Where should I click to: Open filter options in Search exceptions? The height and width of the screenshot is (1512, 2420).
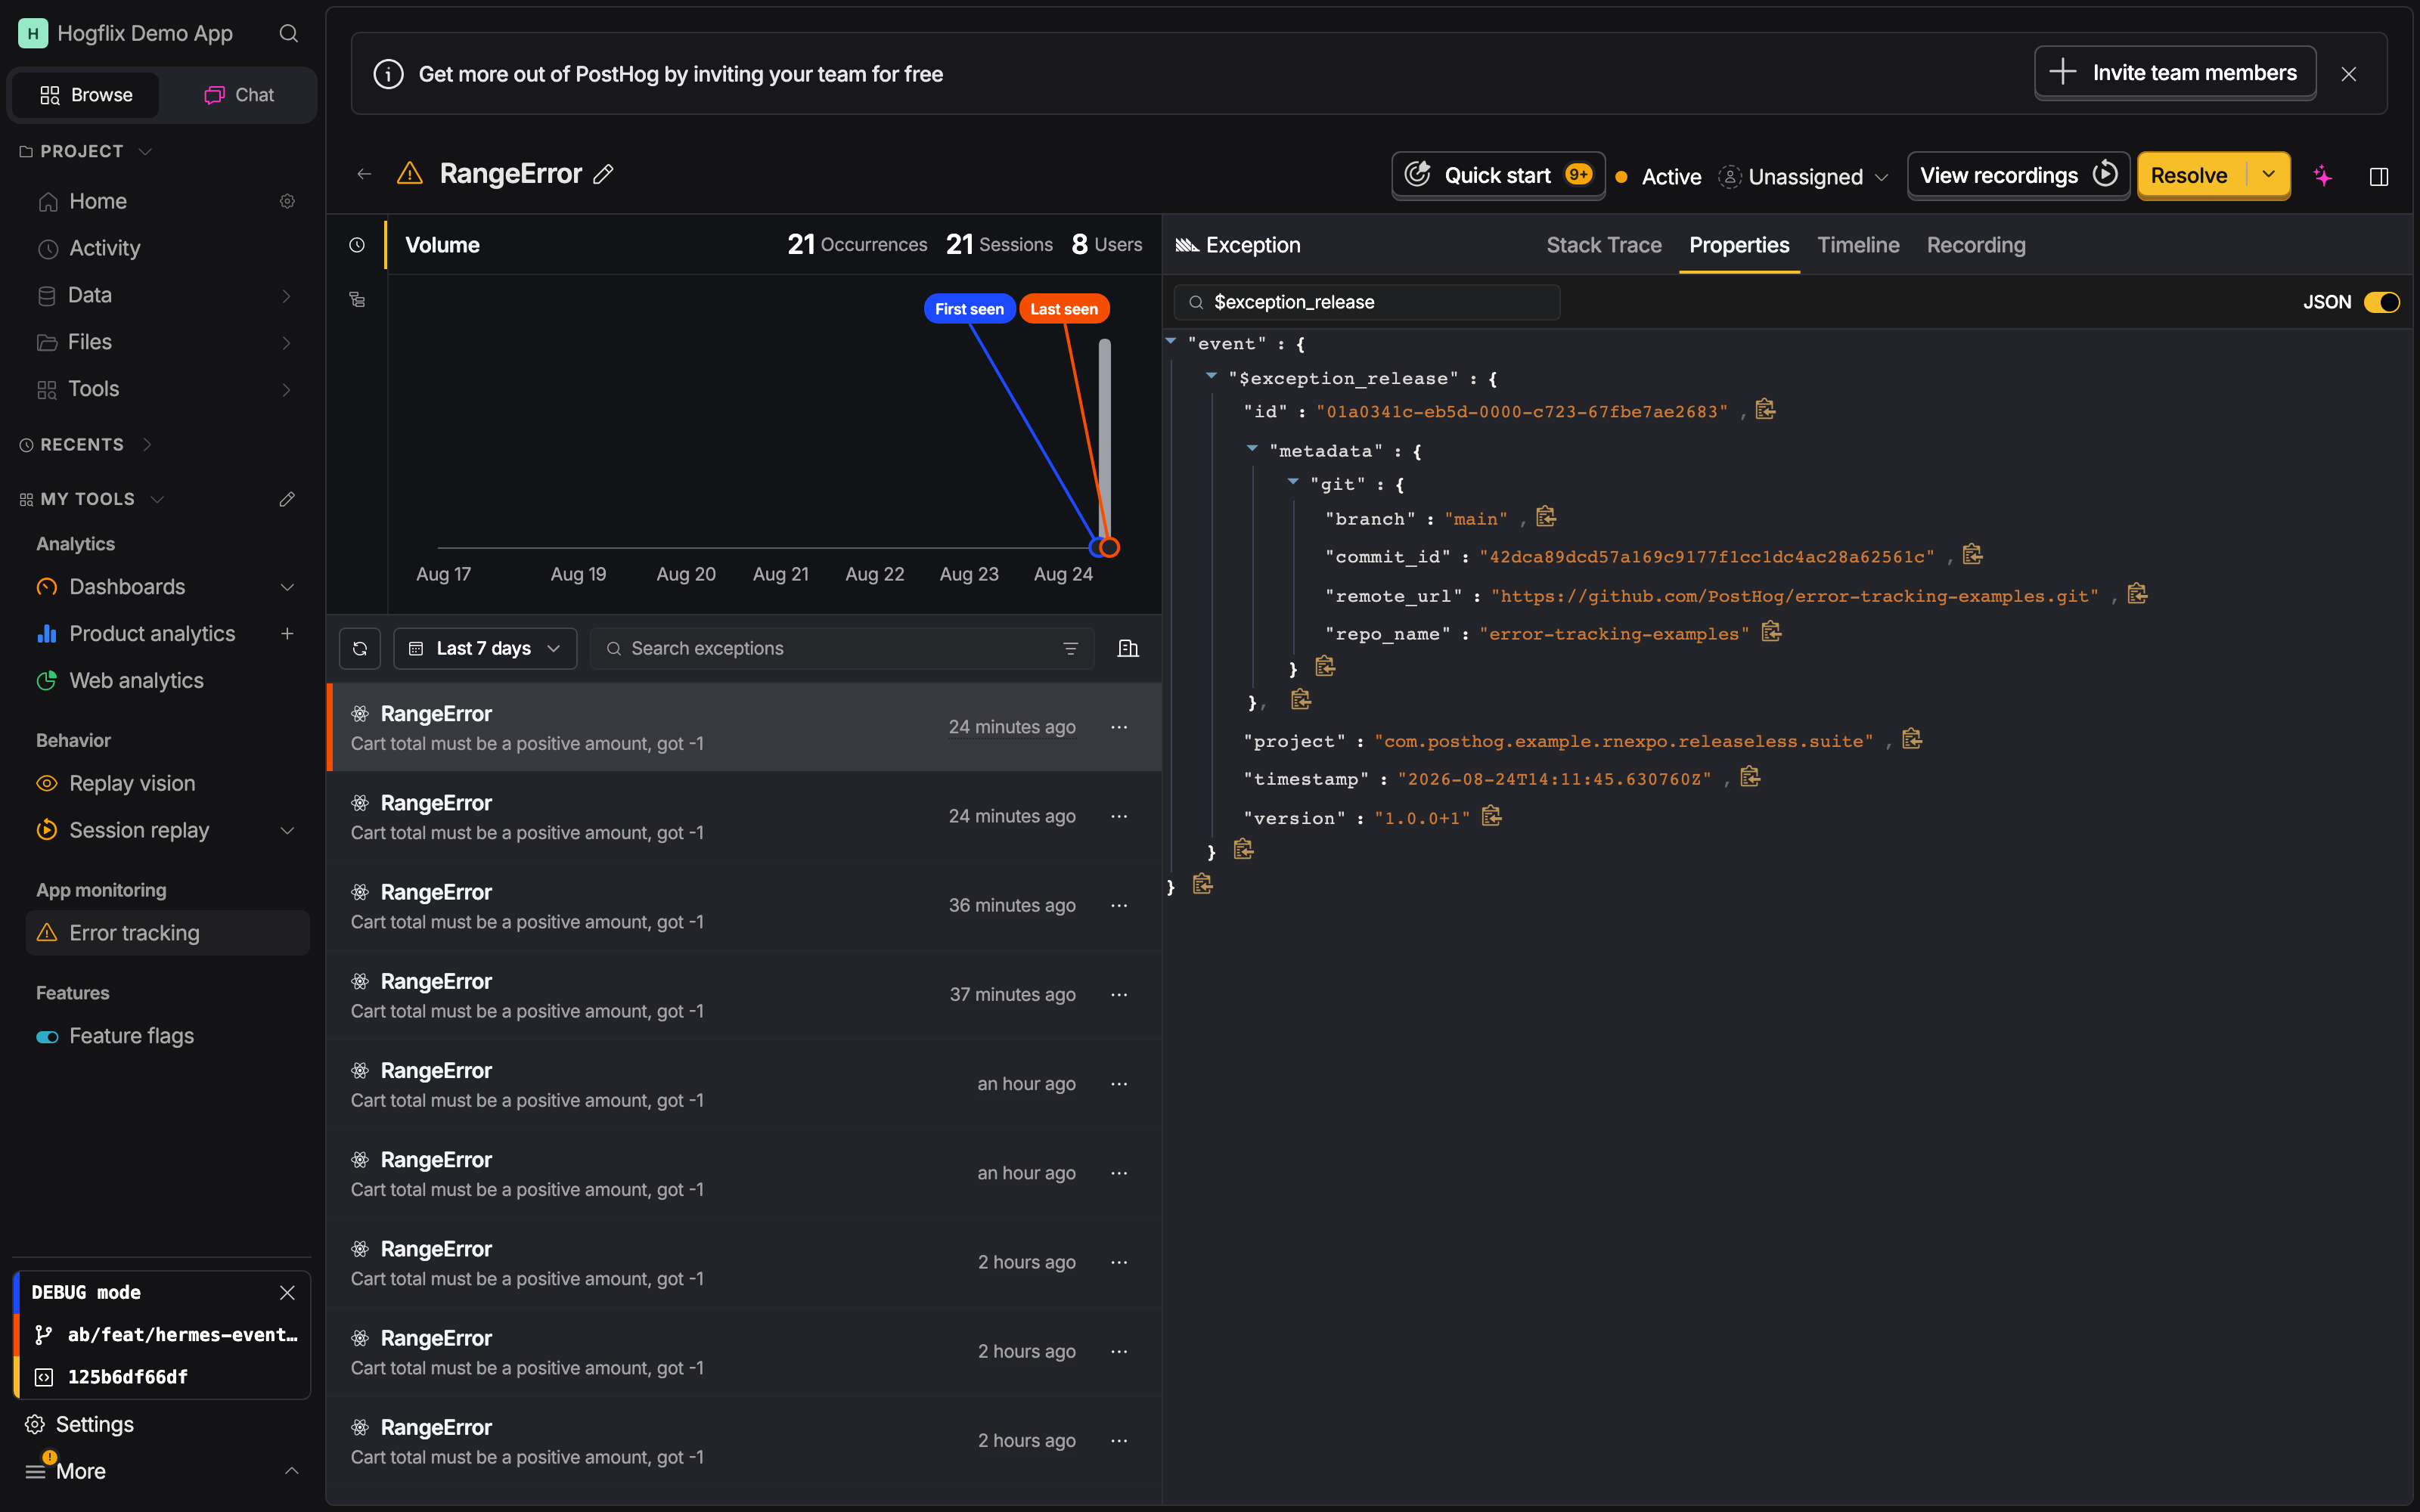tap(1070, 648)
